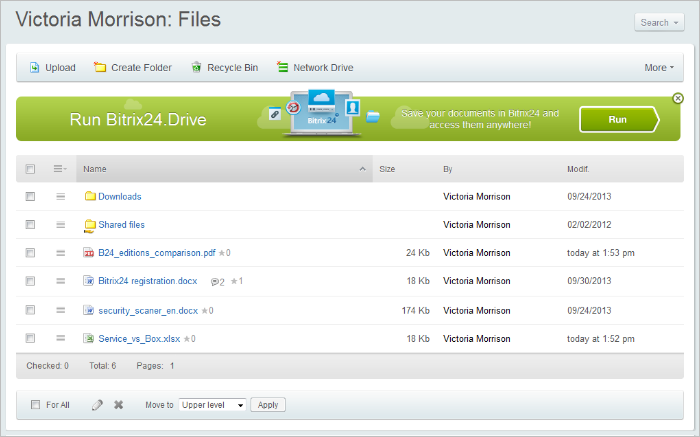The width and height of the screenshot is (700, 437).
Task: Open the Search dropdown
Action: pyautogui.click(x=658, y=23)
